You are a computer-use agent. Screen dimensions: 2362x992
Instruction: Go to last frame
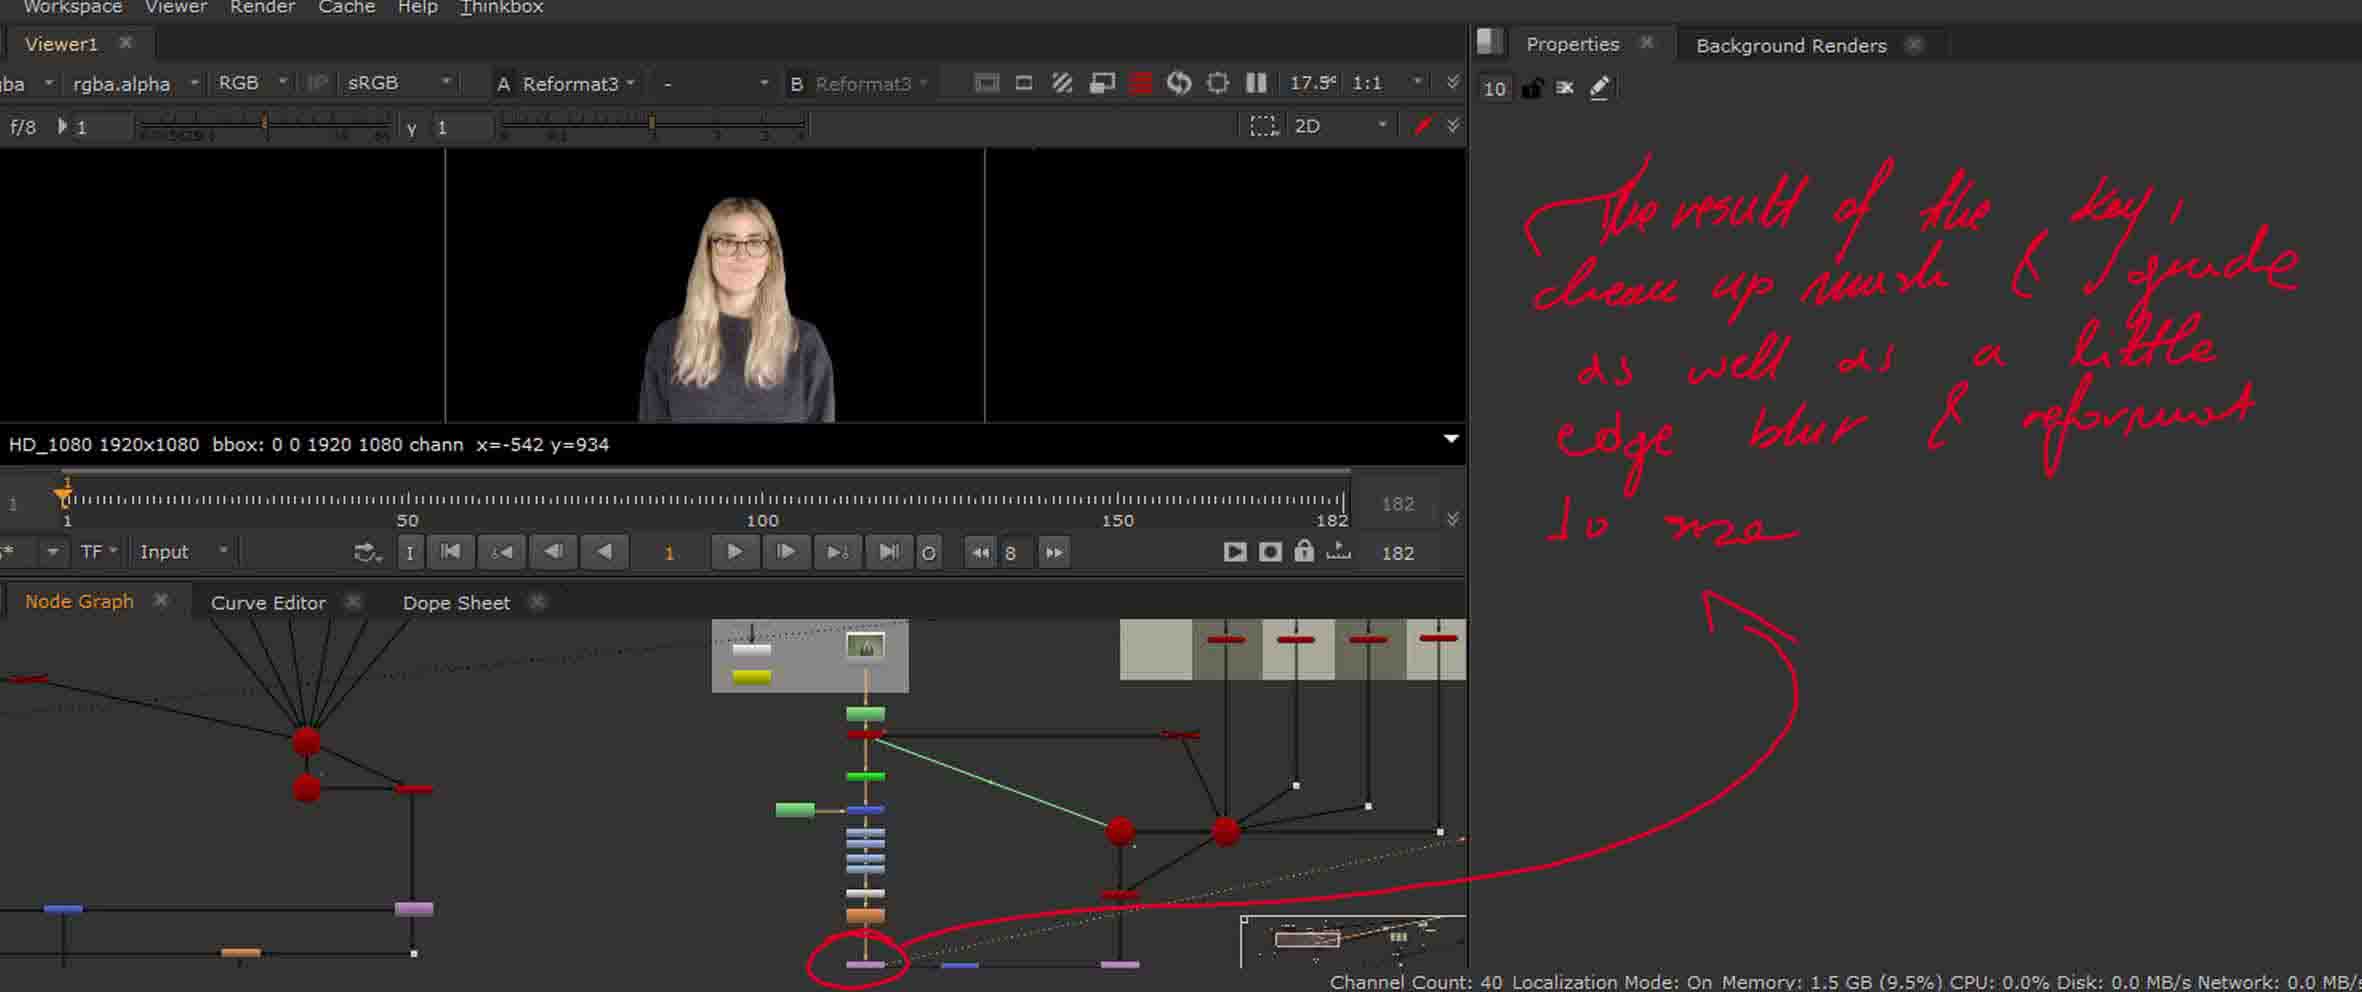[888, 552]
